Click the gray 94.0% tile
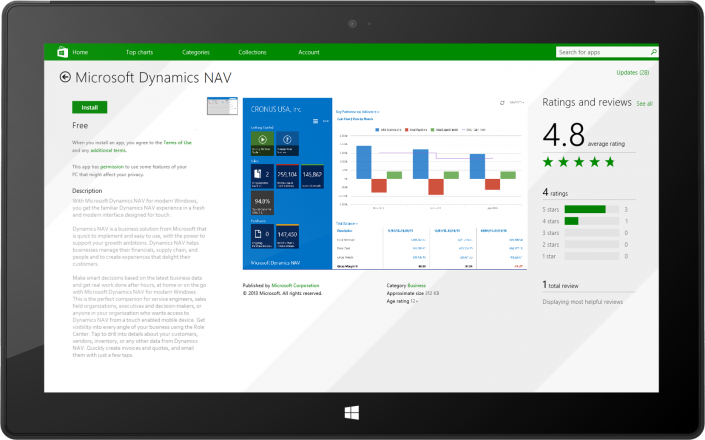The image size is (705, 440). point(262,203)
